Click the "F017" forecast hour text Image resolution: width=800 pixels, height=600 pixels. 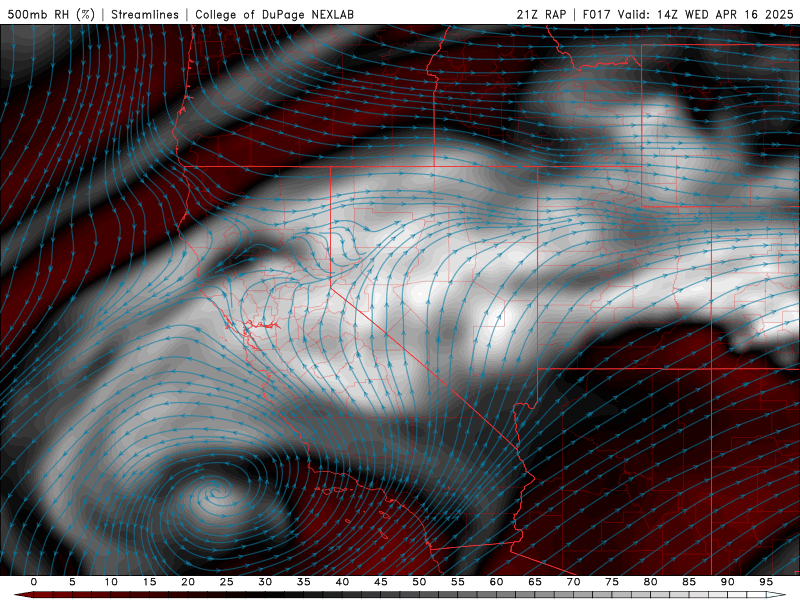pyautogui.click(x=596, y=14)
